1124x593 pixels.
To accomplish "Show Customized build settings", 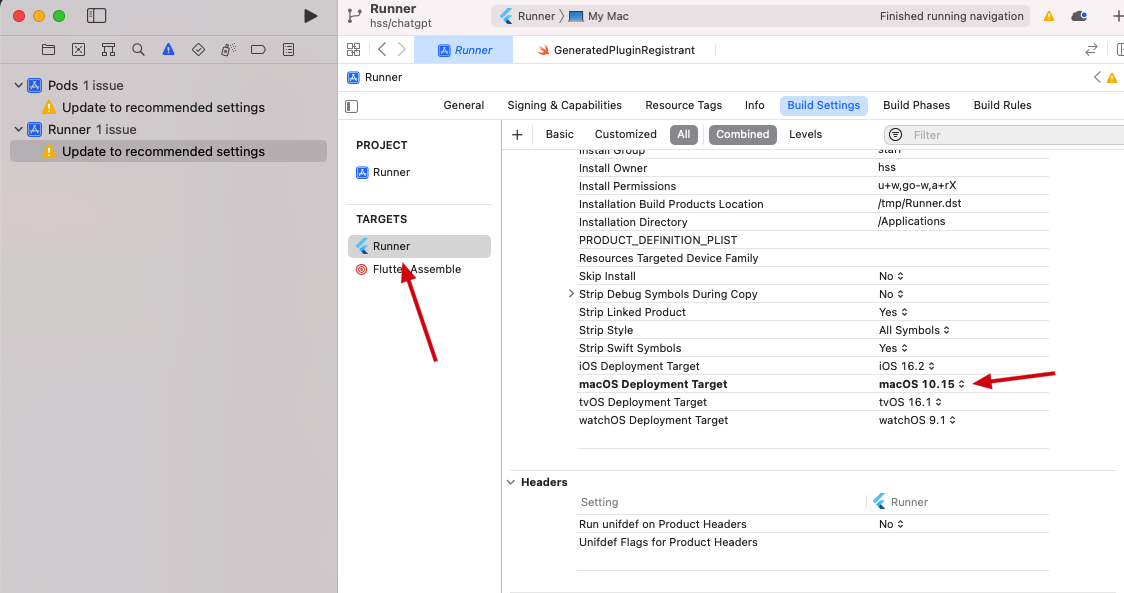I will (625, 134).
